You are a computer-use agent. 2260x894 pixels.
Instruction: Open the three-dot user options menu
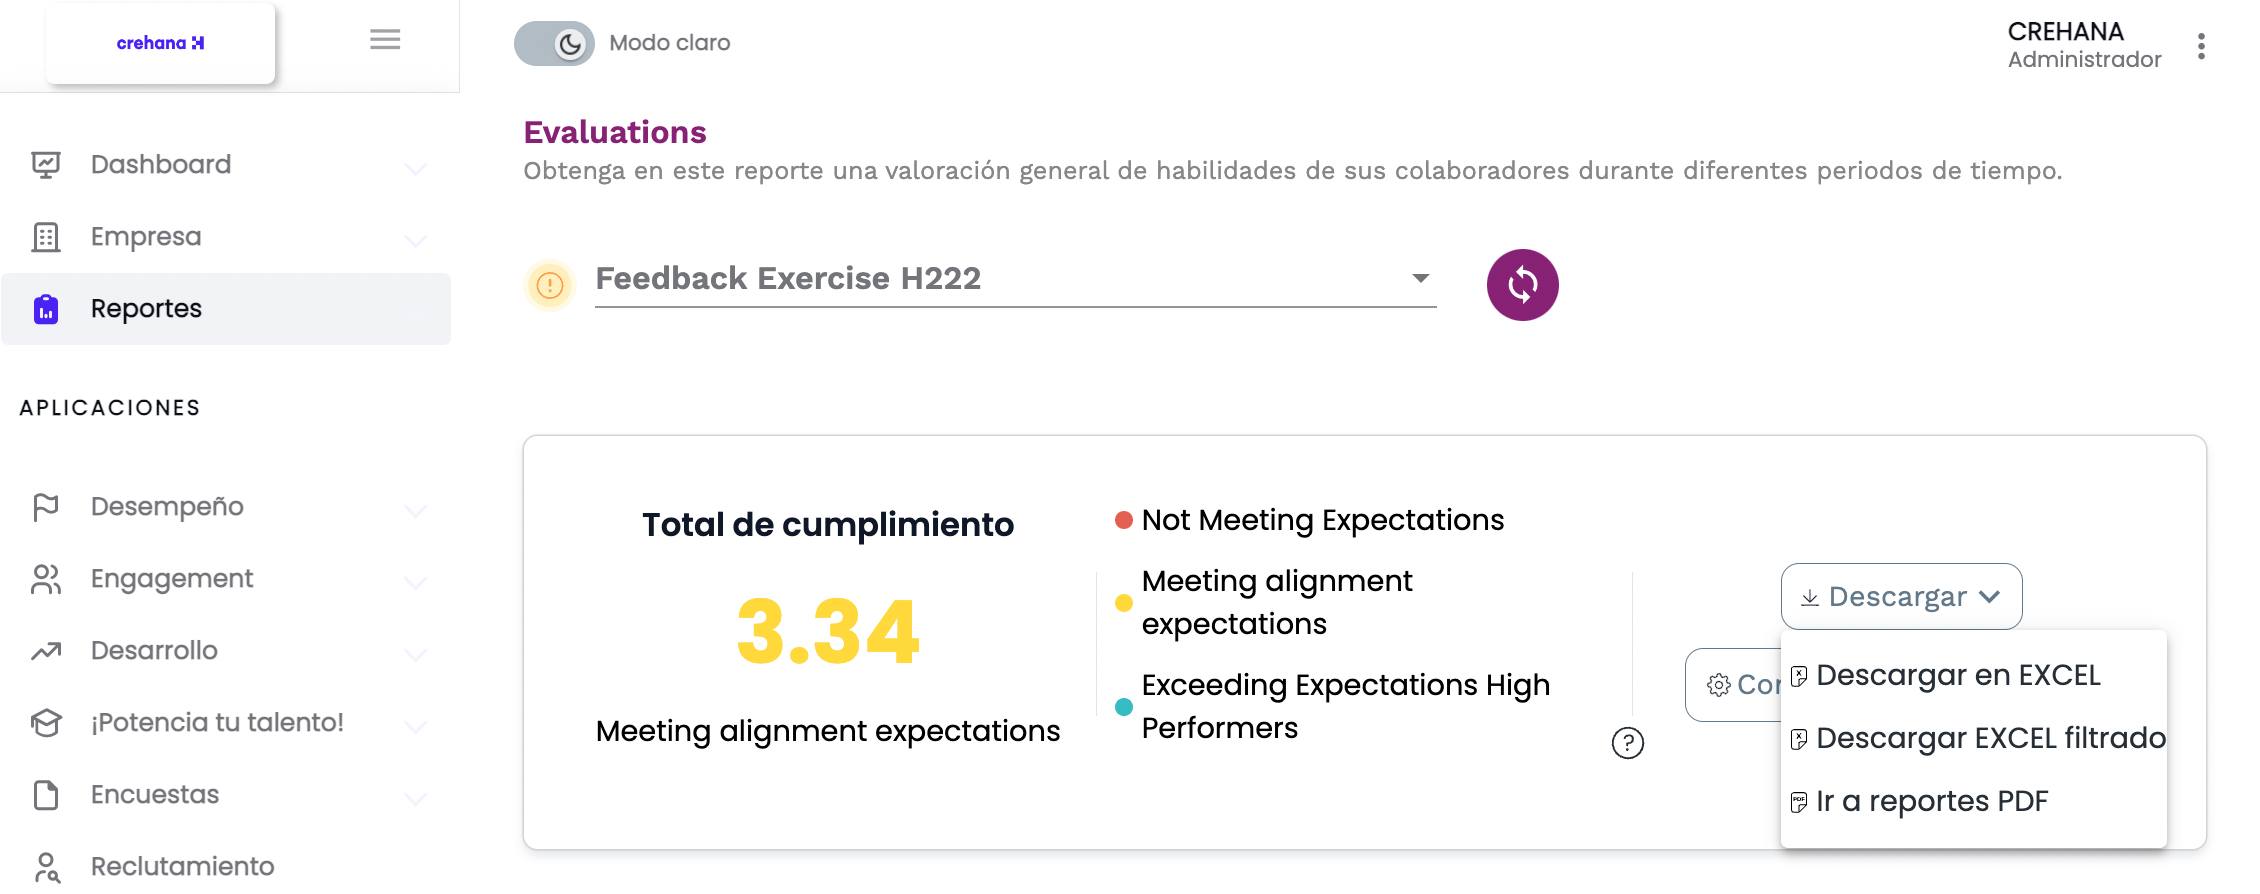point(2201,46)
